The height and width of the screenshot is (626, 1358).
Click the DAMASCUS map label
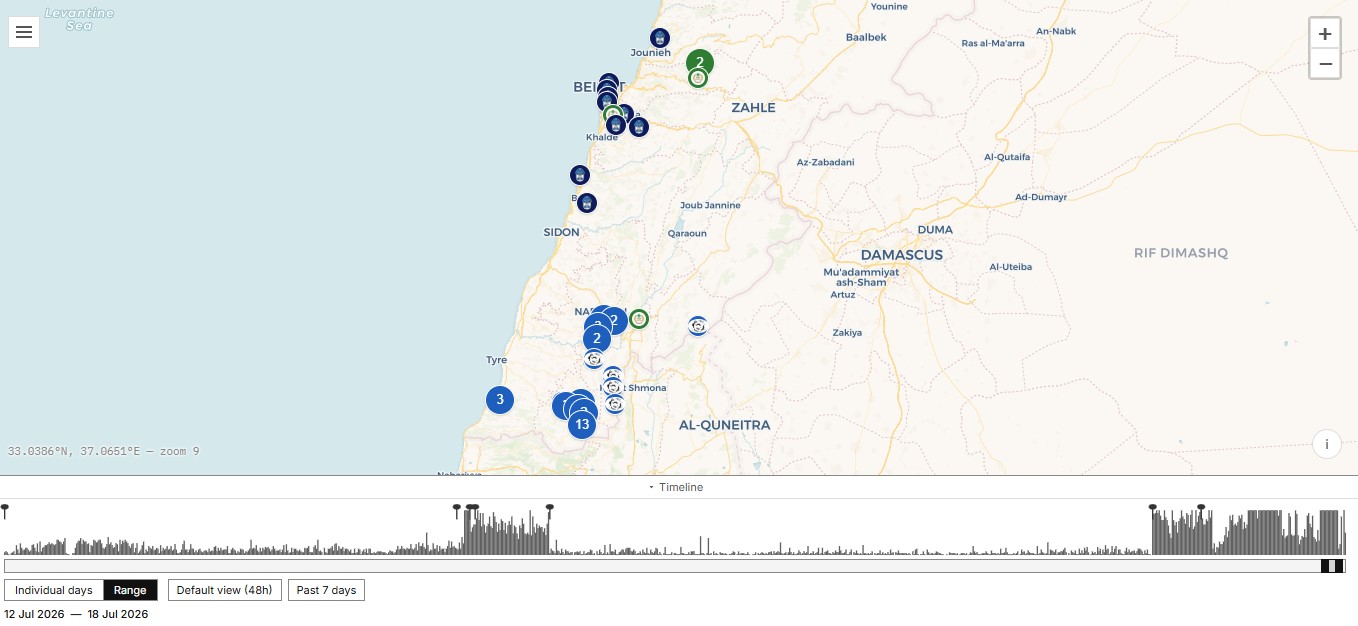pyautogui.click(x=902, y=255)
